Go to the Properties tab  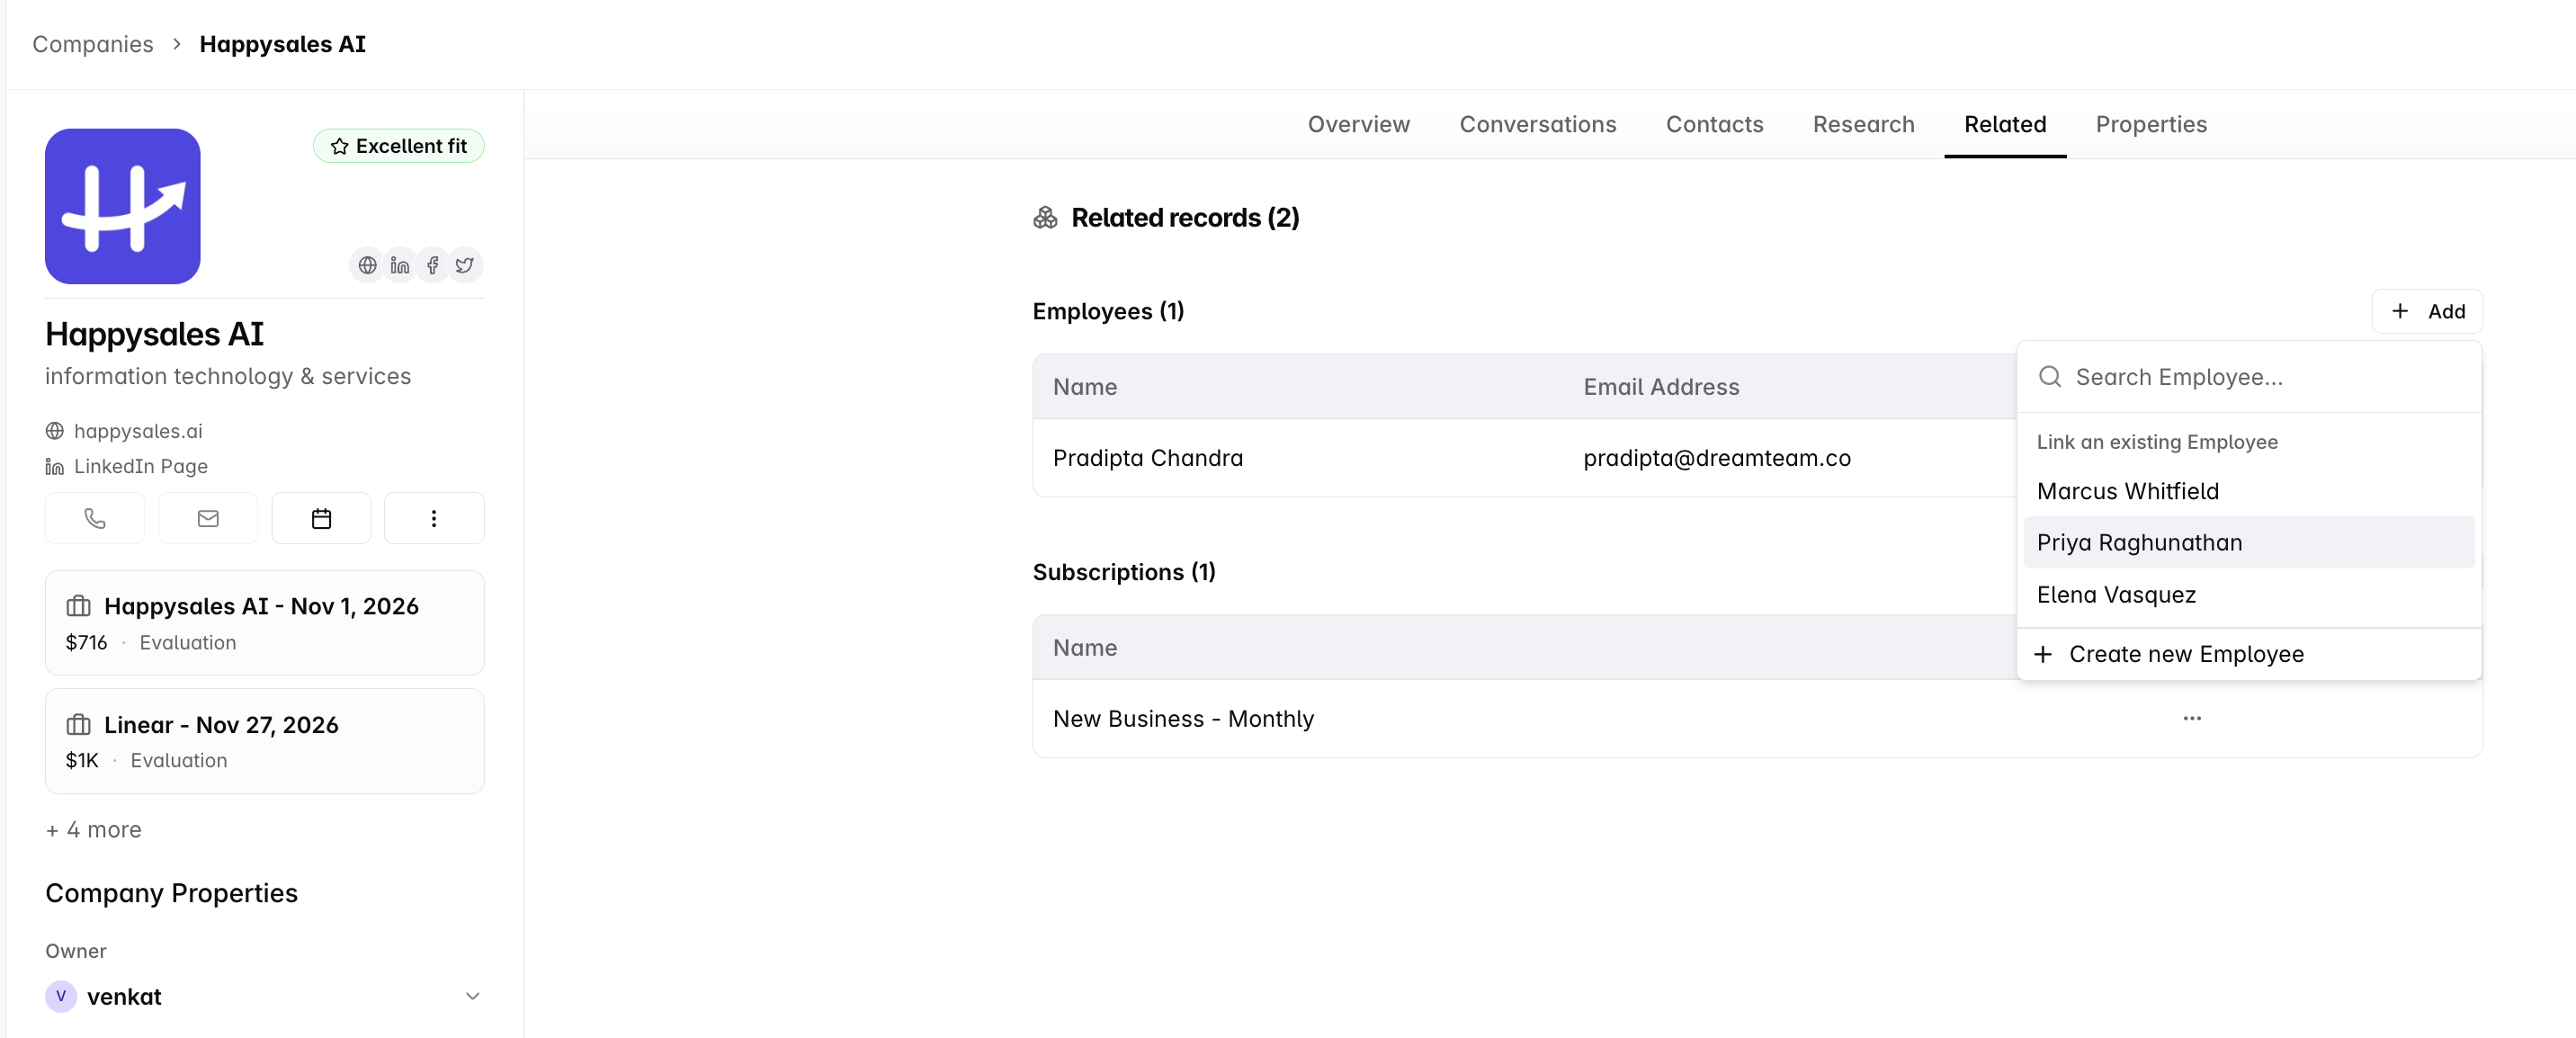2151,124
